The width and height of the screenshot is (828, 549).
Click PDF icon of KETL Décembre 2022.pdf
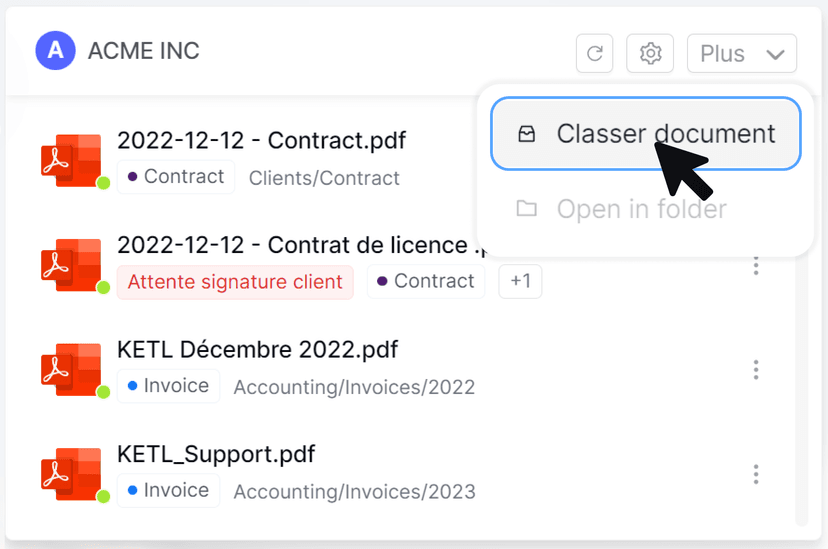click(x=71, y=370)
